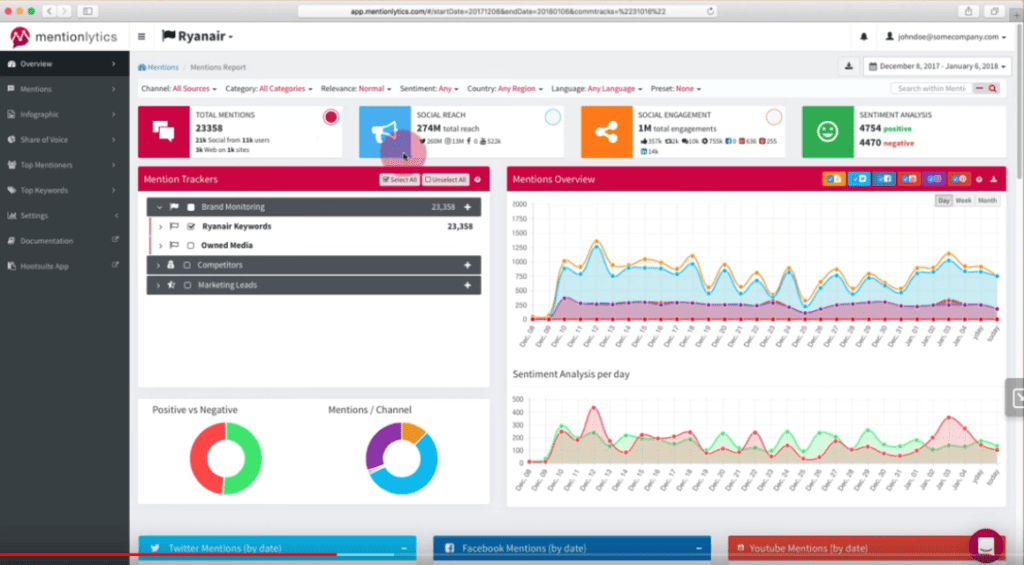Add a tracker to Brand Monitoring with plus
Screen dimensions: 1024x565
[468, 207]
